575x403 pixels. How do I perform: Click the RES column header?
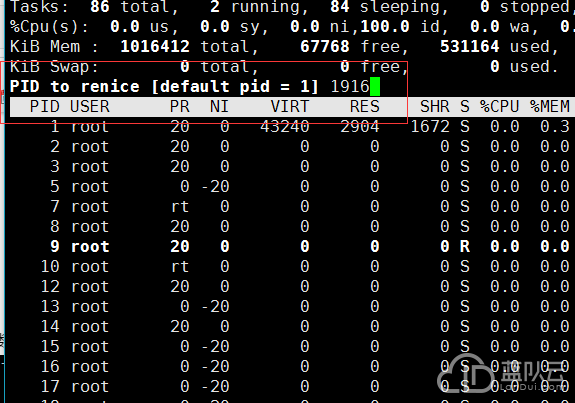click(365, 107)
